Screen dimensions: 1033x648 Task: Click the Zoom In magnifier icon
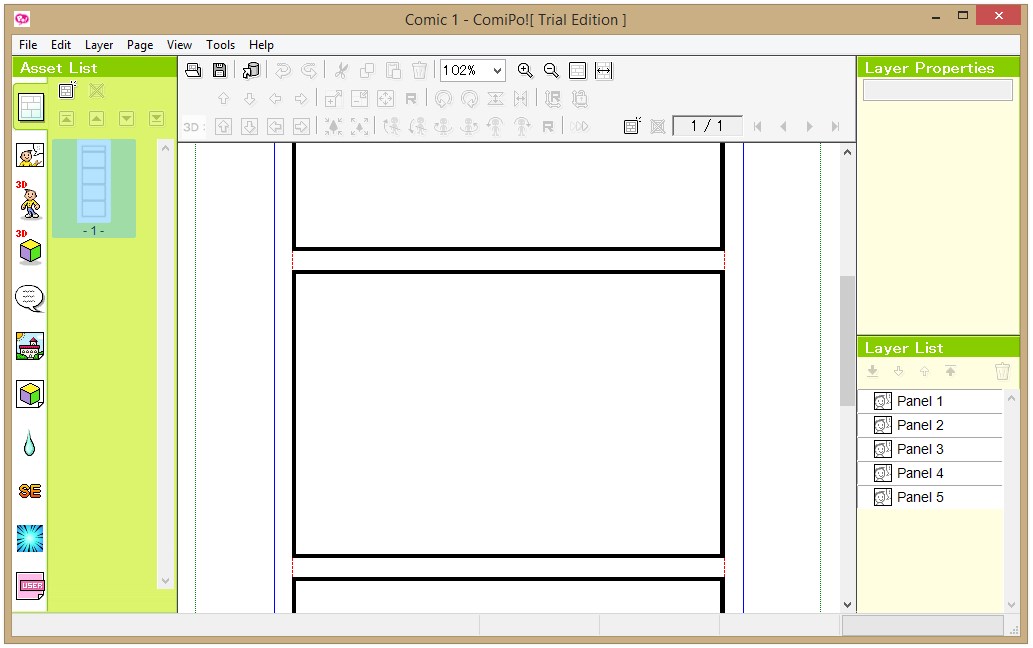click(525, 70)
